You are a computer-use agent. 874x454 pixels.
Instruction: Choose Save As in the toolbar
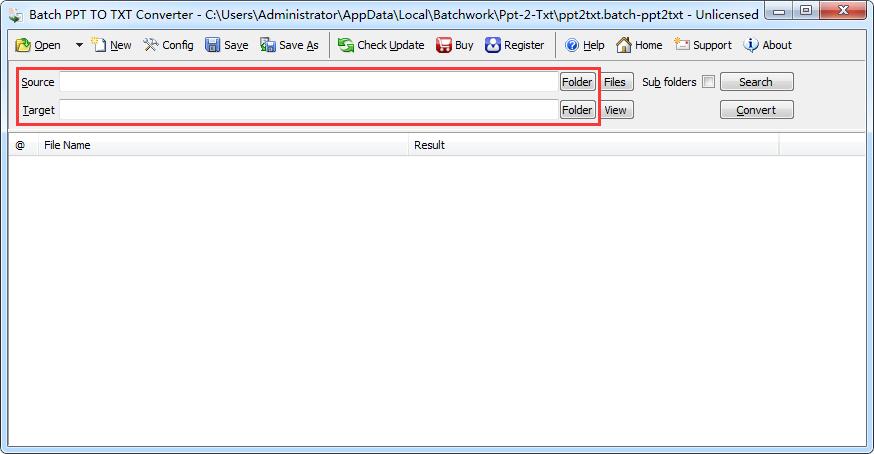tap(289, 45)
